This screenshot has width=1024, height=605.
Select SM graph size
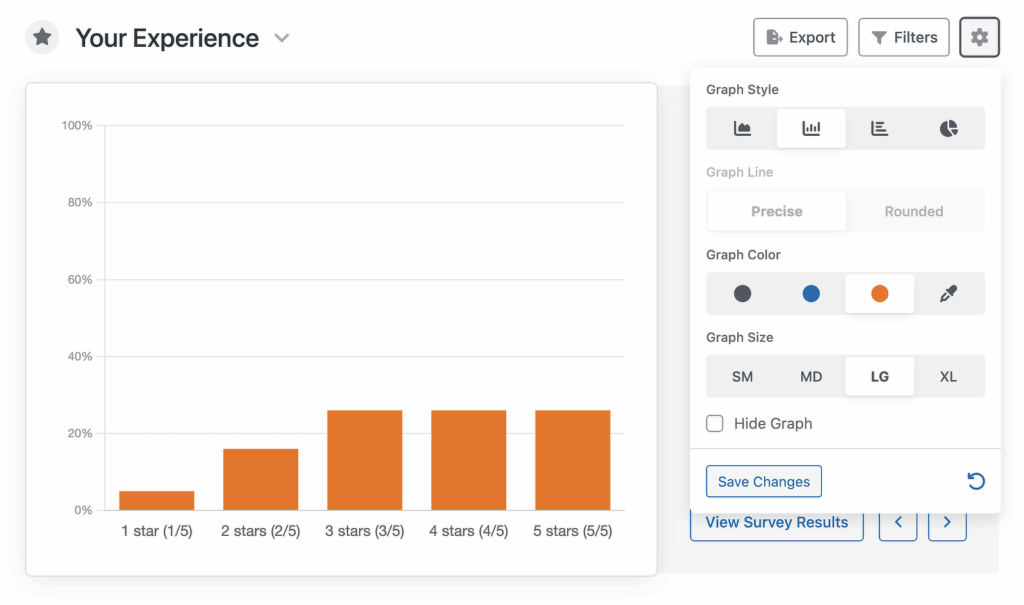coord(741,376)
